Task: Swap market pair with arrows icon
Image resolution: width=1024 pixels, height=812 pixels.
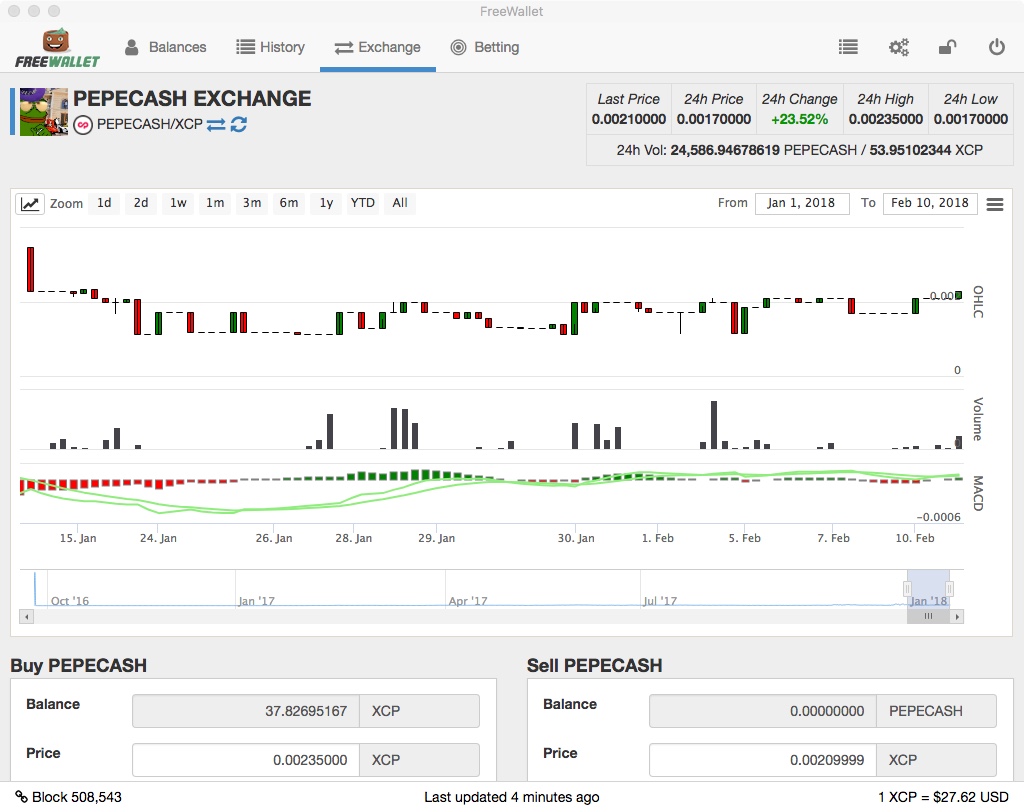Action: [216, 124]
